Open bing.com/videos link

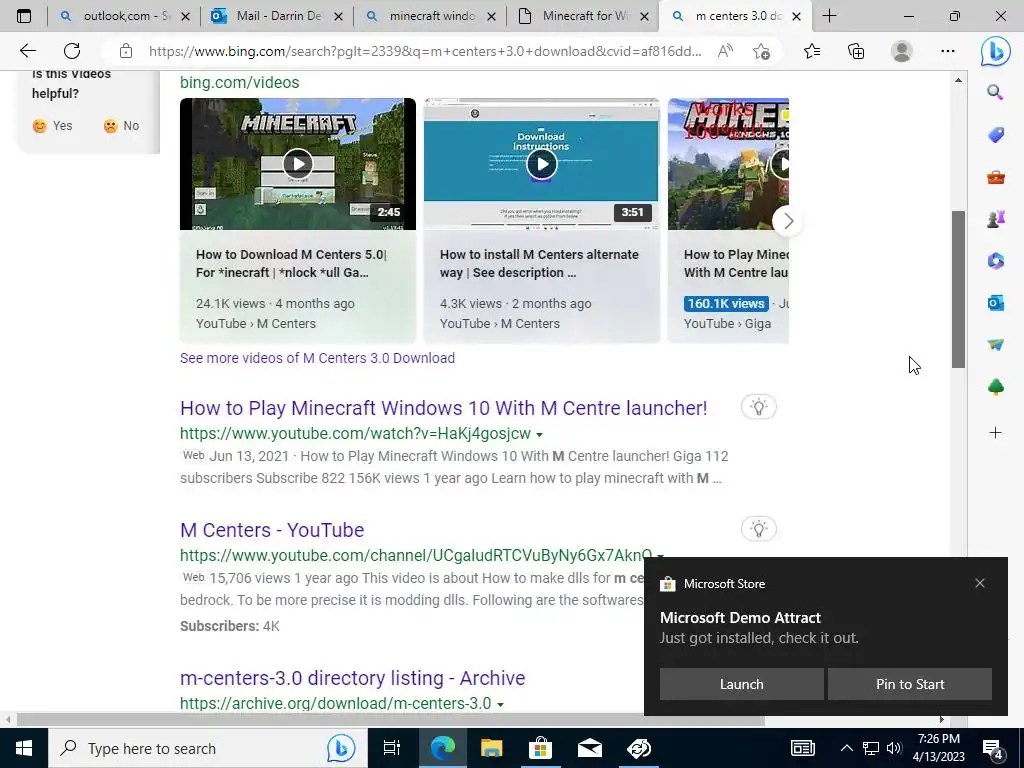239,82
